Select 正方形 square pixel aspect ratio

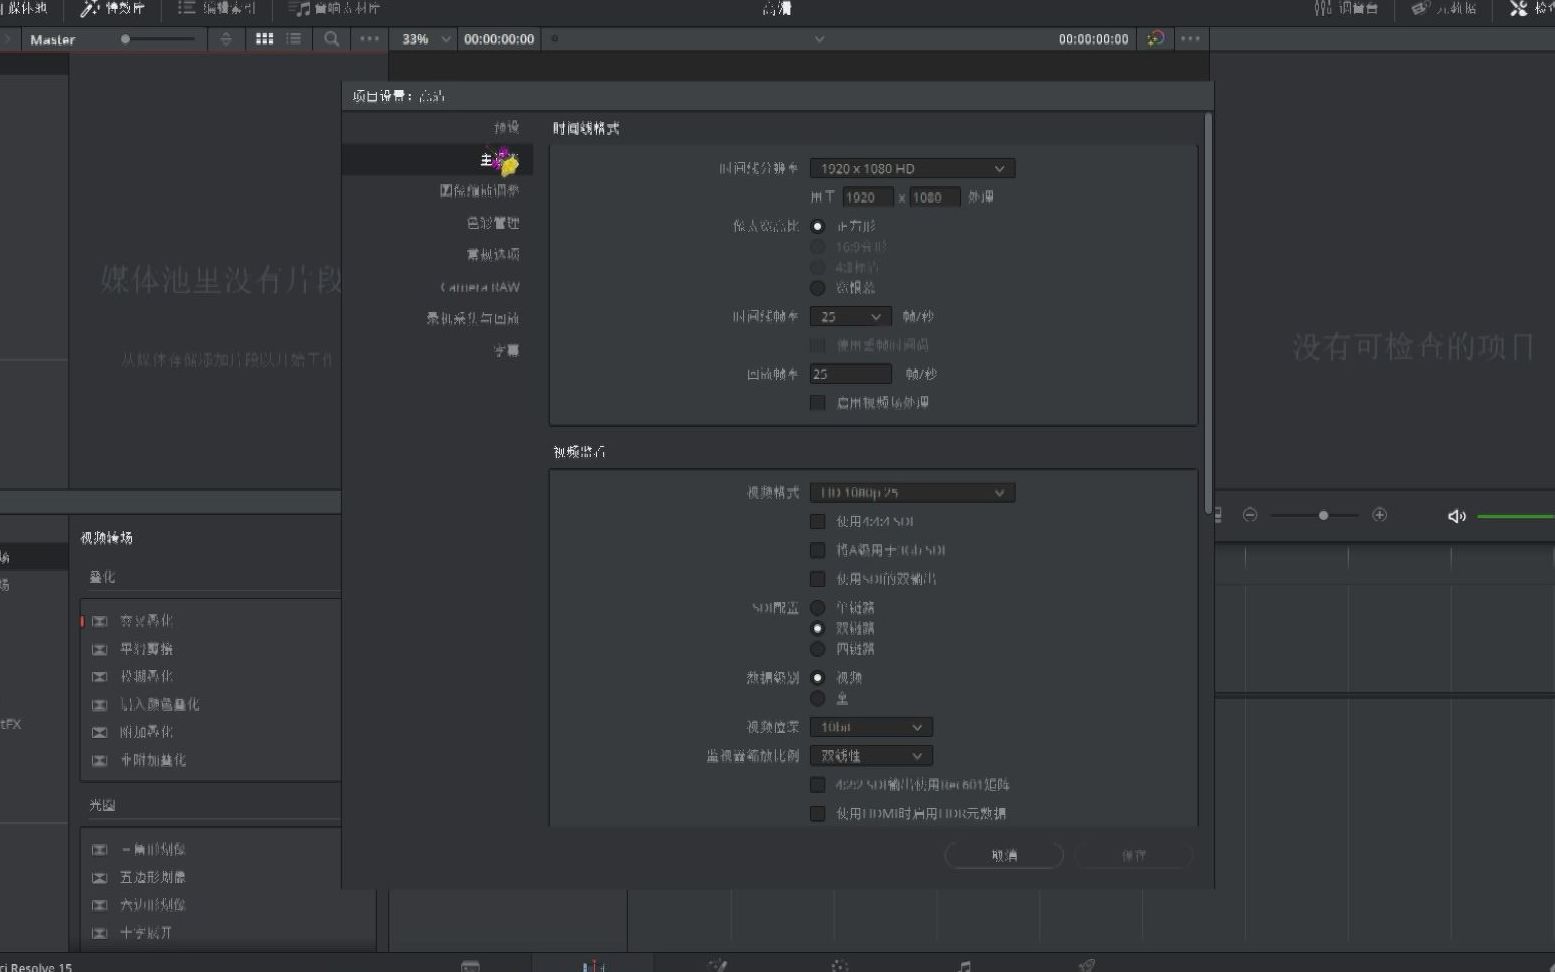(x=818, y=227)
